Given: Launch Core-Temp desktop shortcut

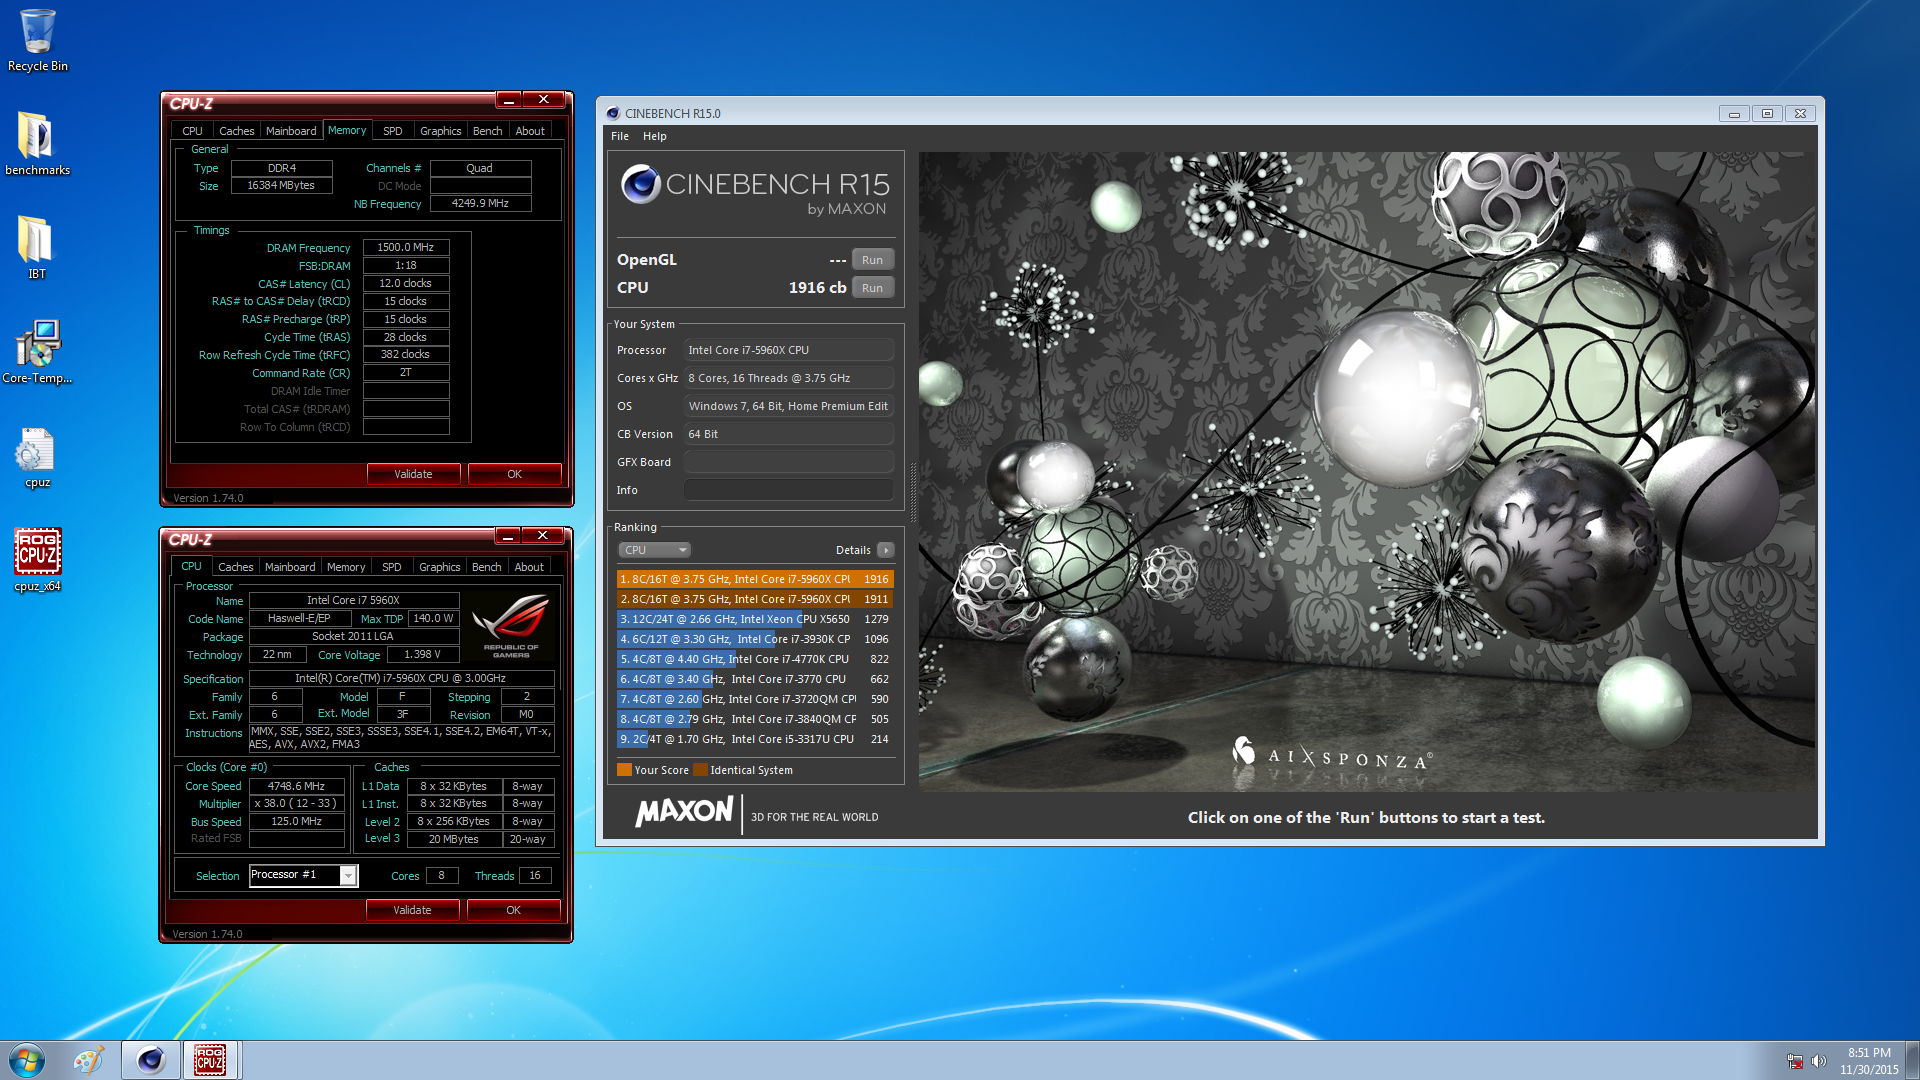Looking at the screenshot, I should pos(37,351).
